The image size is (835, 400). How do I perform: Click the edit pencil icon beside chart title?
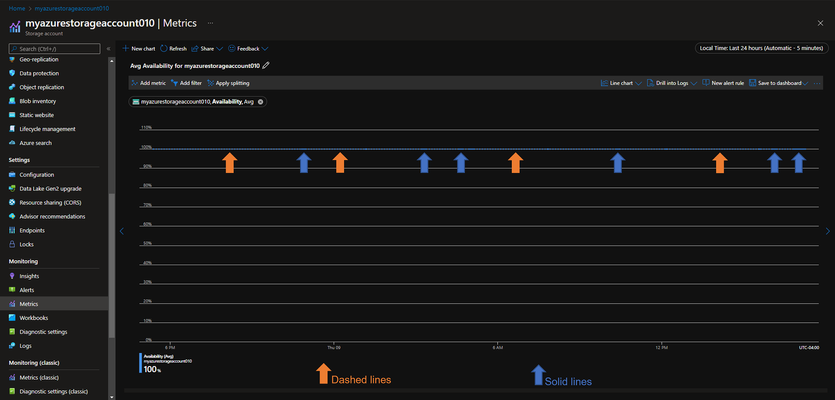pos(266,66)
